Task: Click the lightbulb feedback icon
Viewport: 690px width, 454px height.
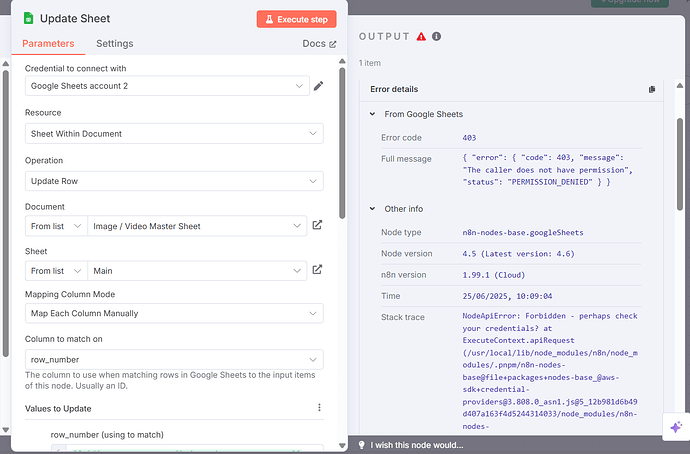Action: pyautogui.click(x=362, y=445)
